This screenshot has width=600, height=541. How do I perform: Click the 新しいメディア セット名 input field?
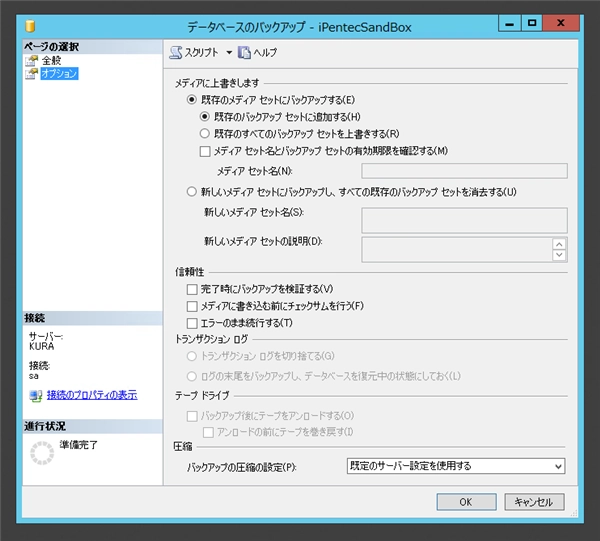[464, 220]
